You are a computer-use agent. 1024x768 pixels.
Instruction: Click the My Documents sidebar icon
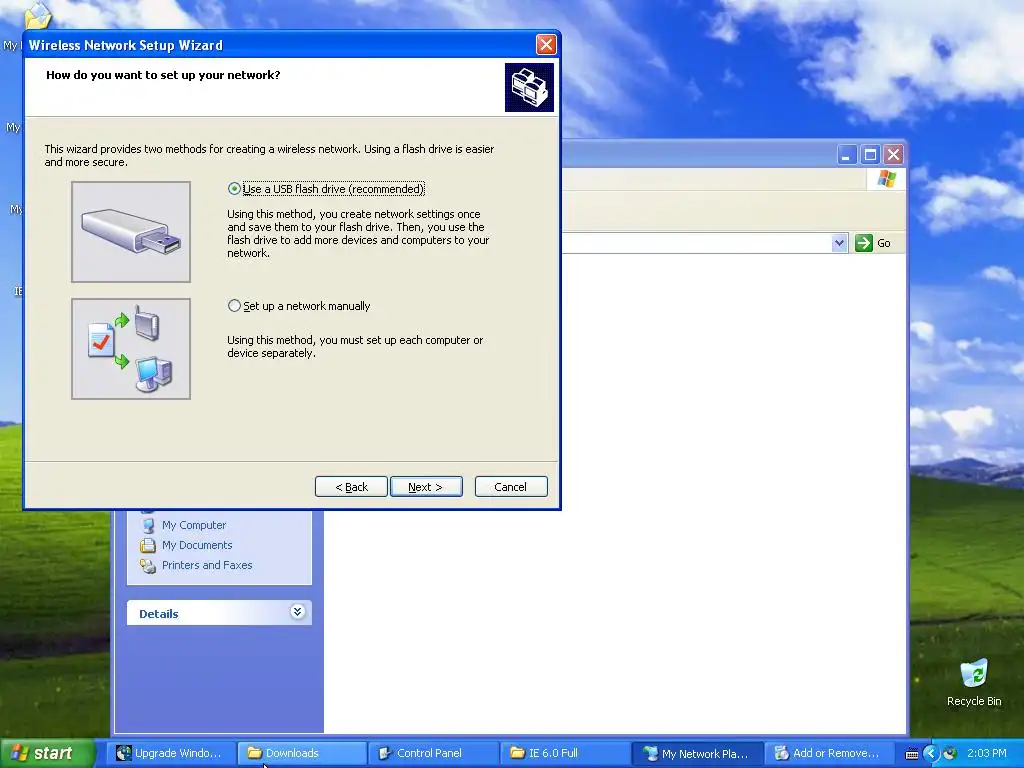tap(148, 545)
